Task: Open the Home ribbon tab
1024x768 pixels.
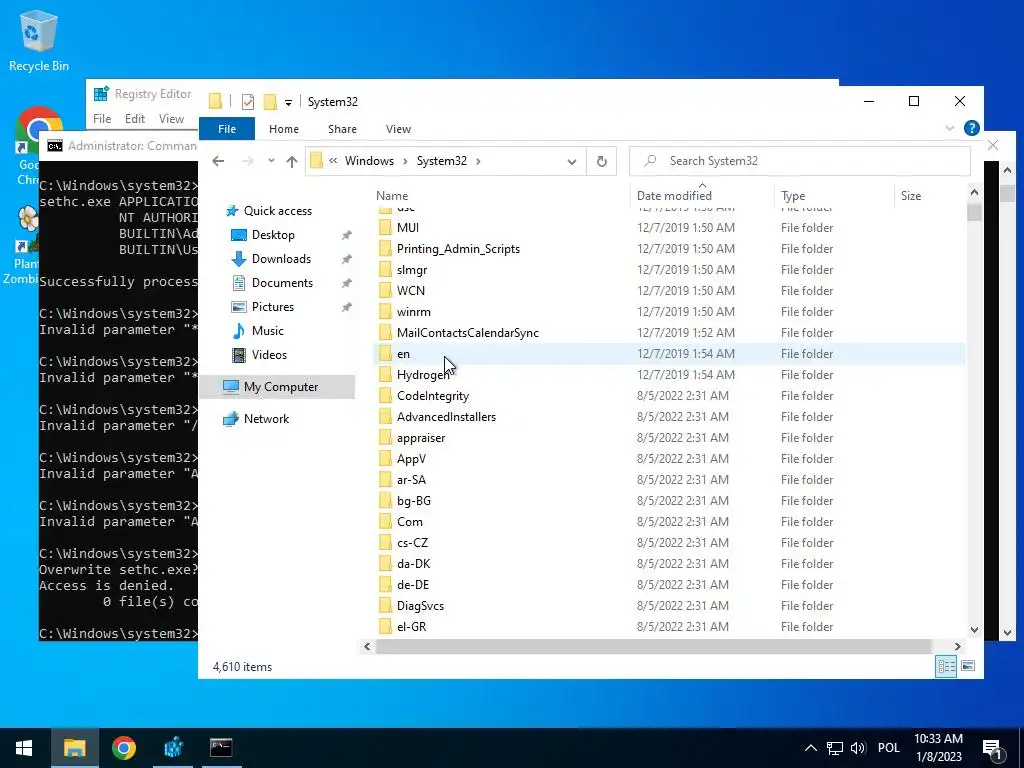Action: [283, 129]
